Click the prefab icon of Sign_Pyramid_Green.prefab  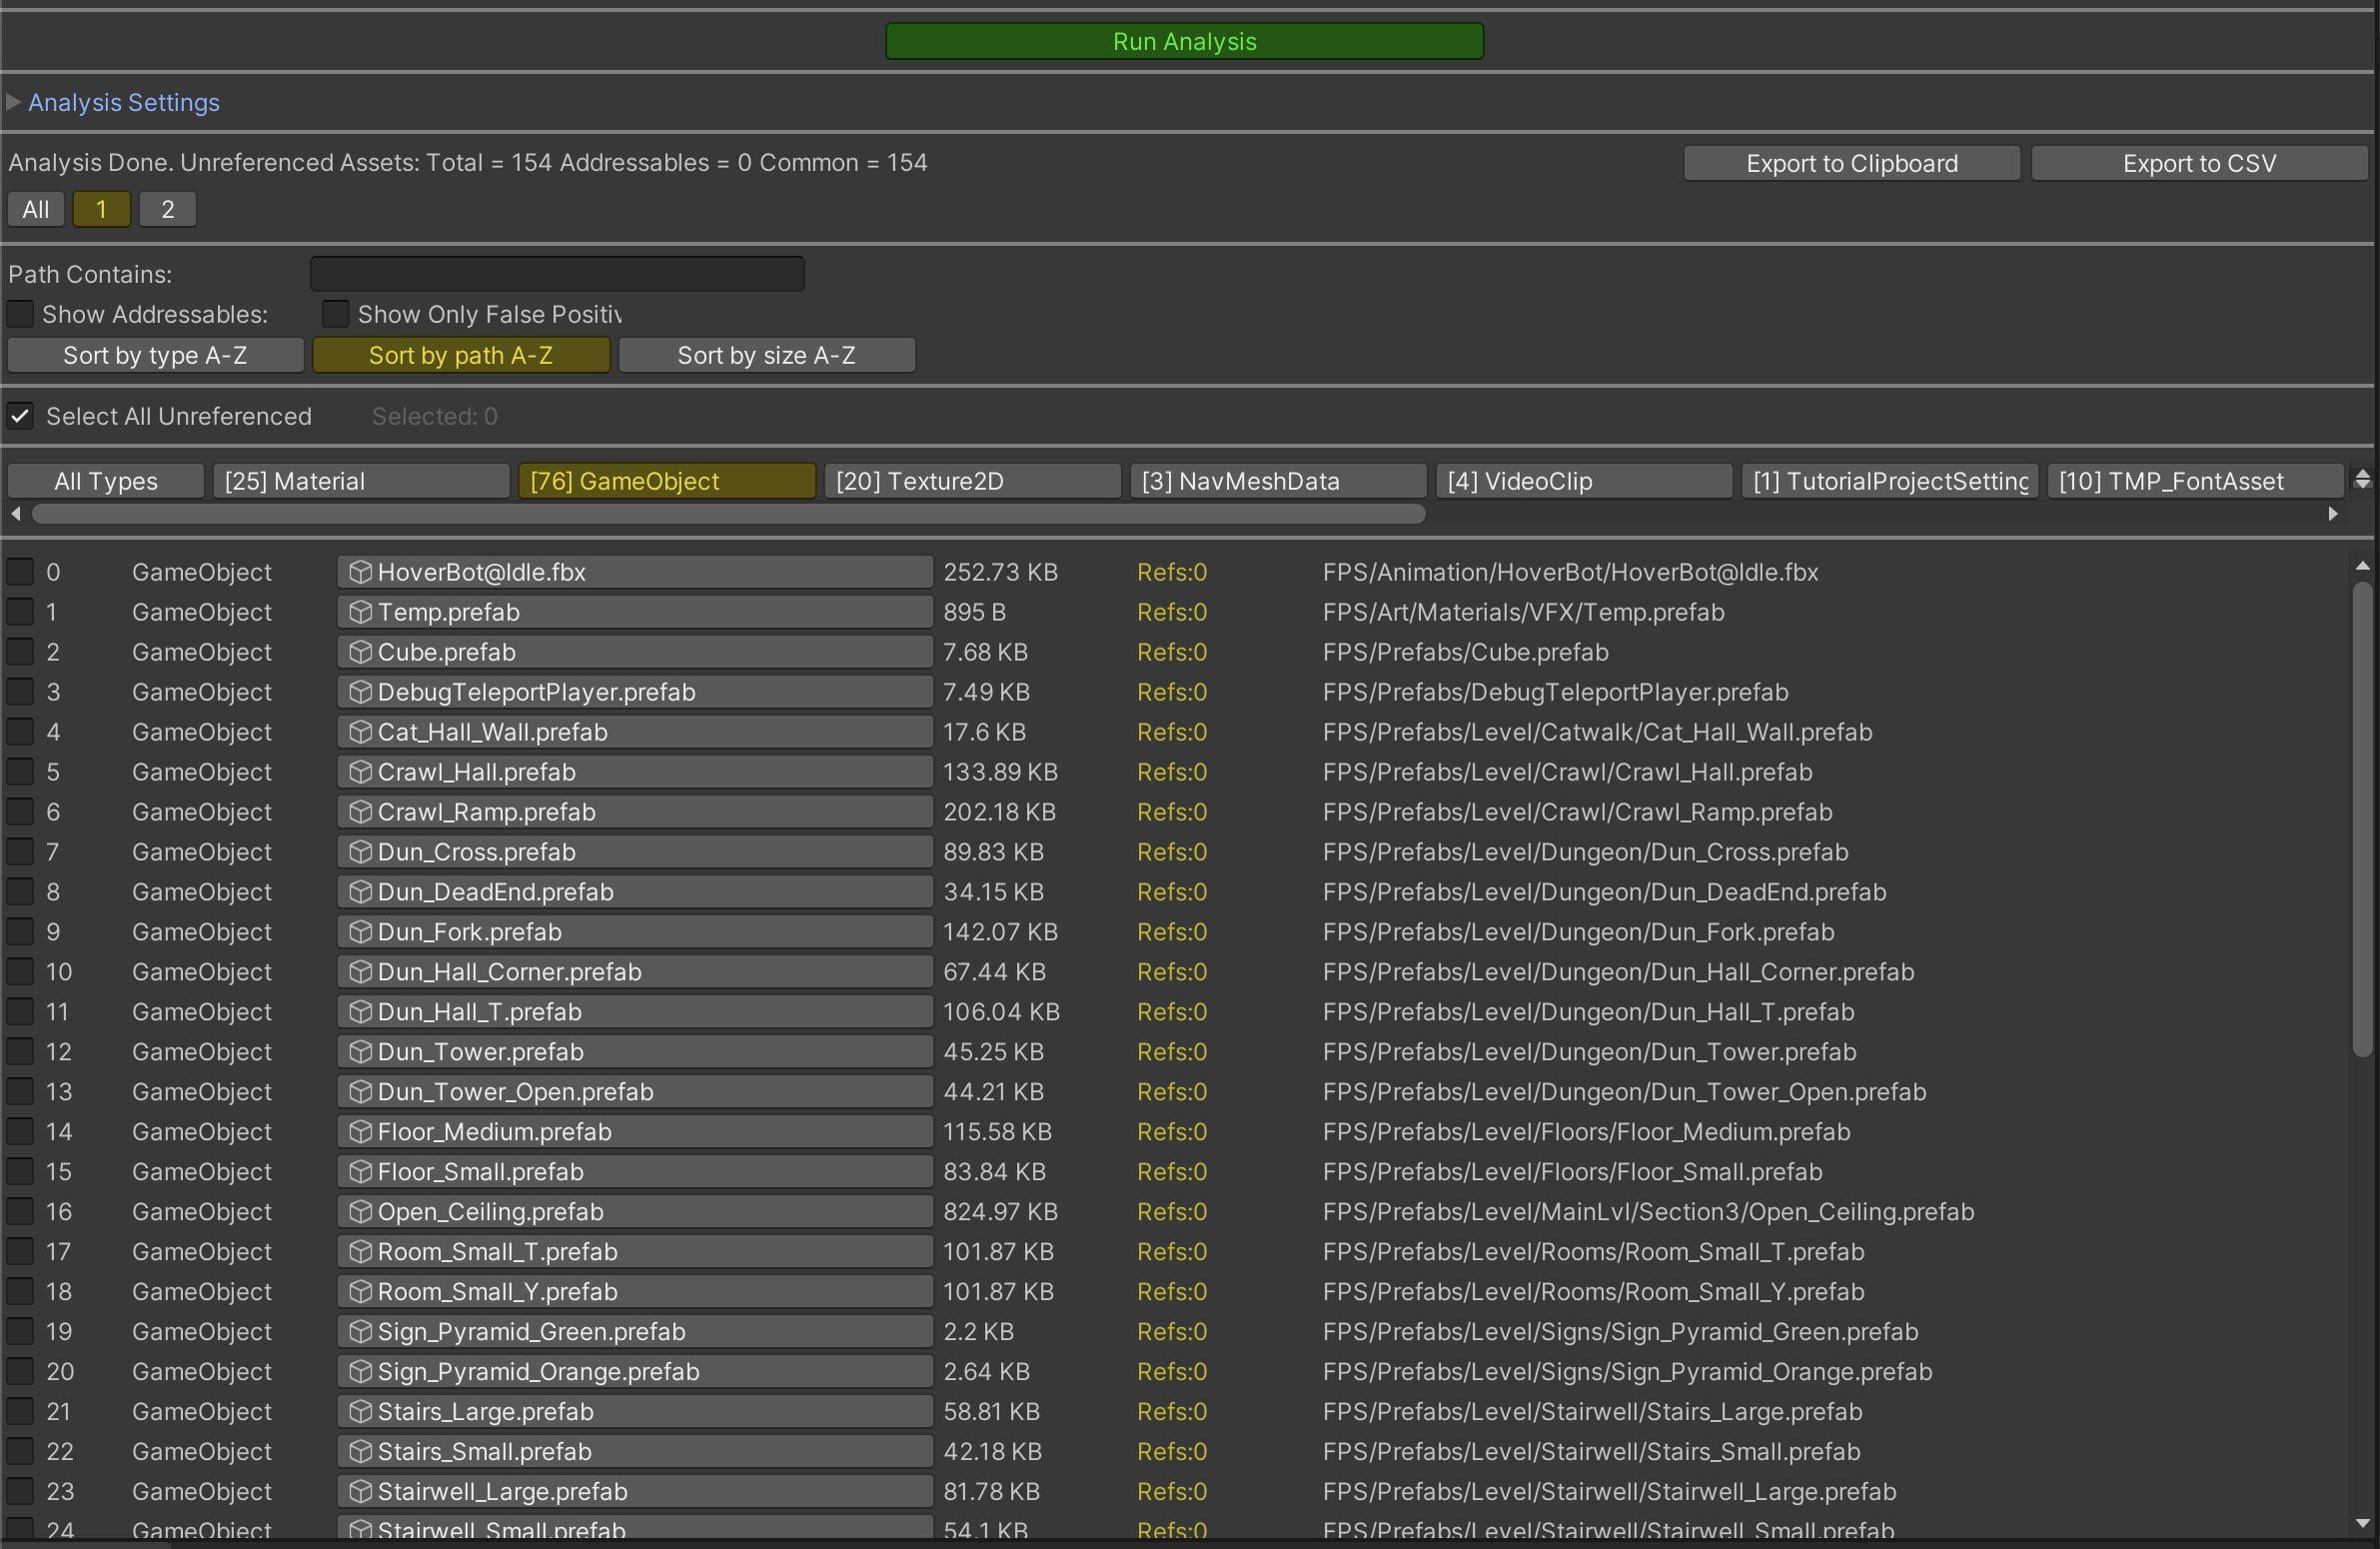360,1332
